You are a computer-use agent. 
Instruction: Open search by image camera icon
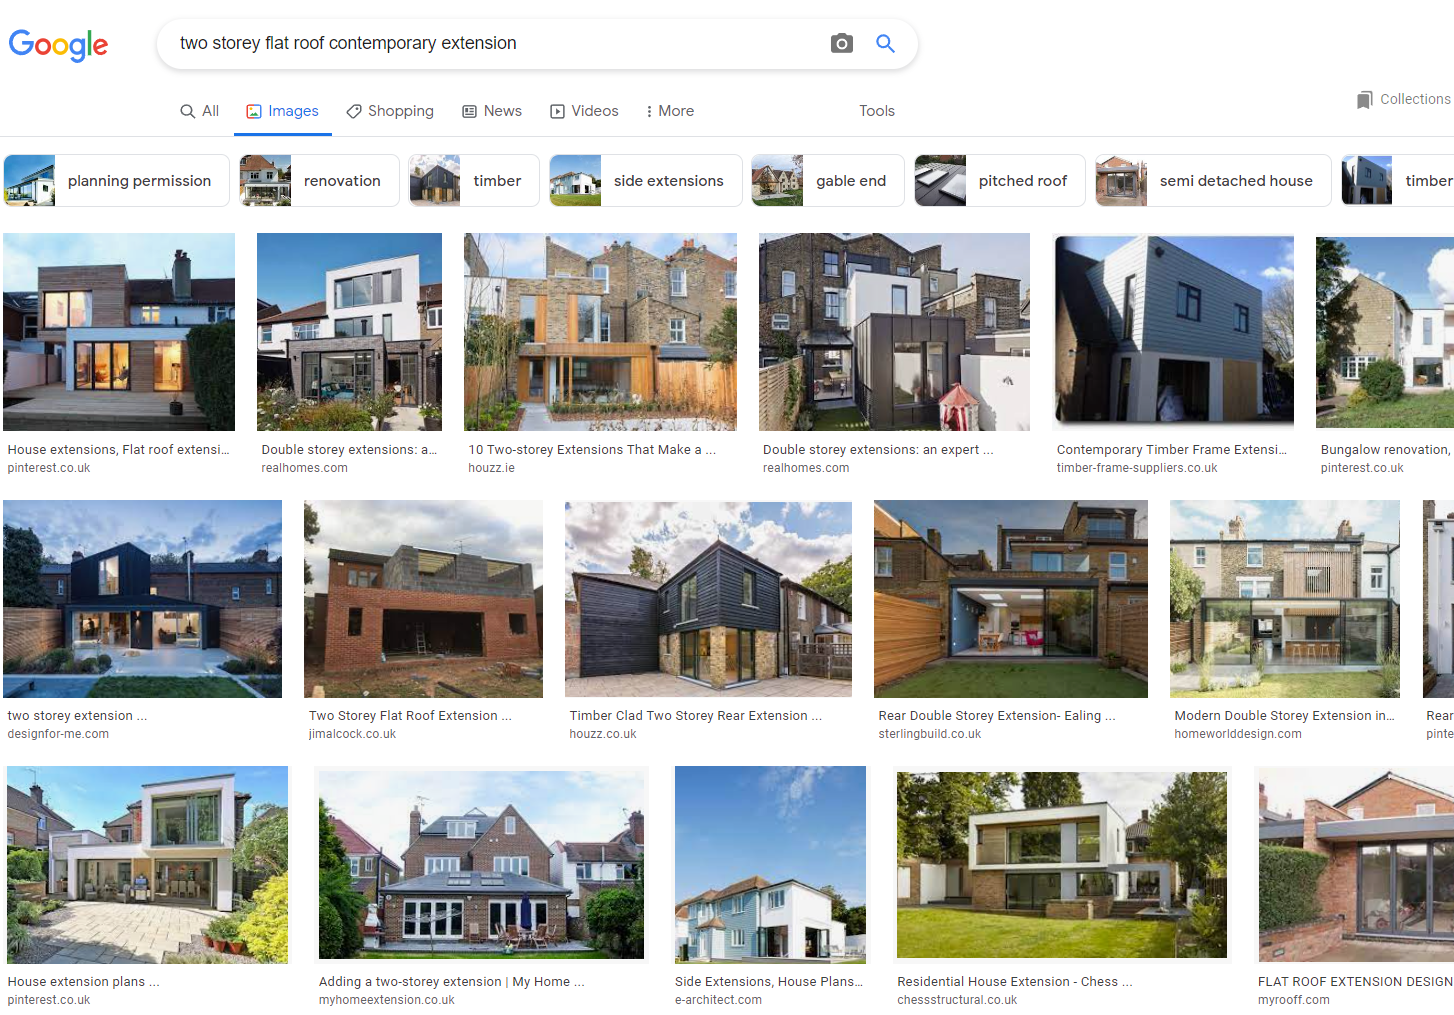tap(842, 43)
